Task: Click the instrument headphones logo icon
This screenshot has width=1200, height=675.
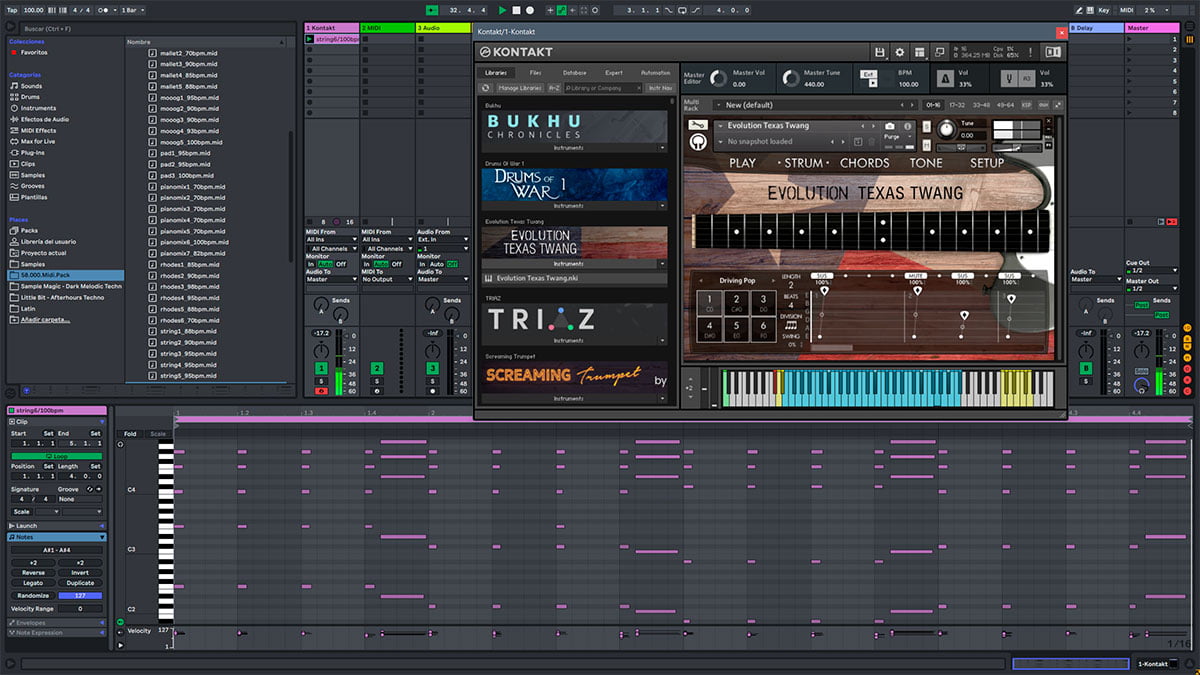Action: 698,142
